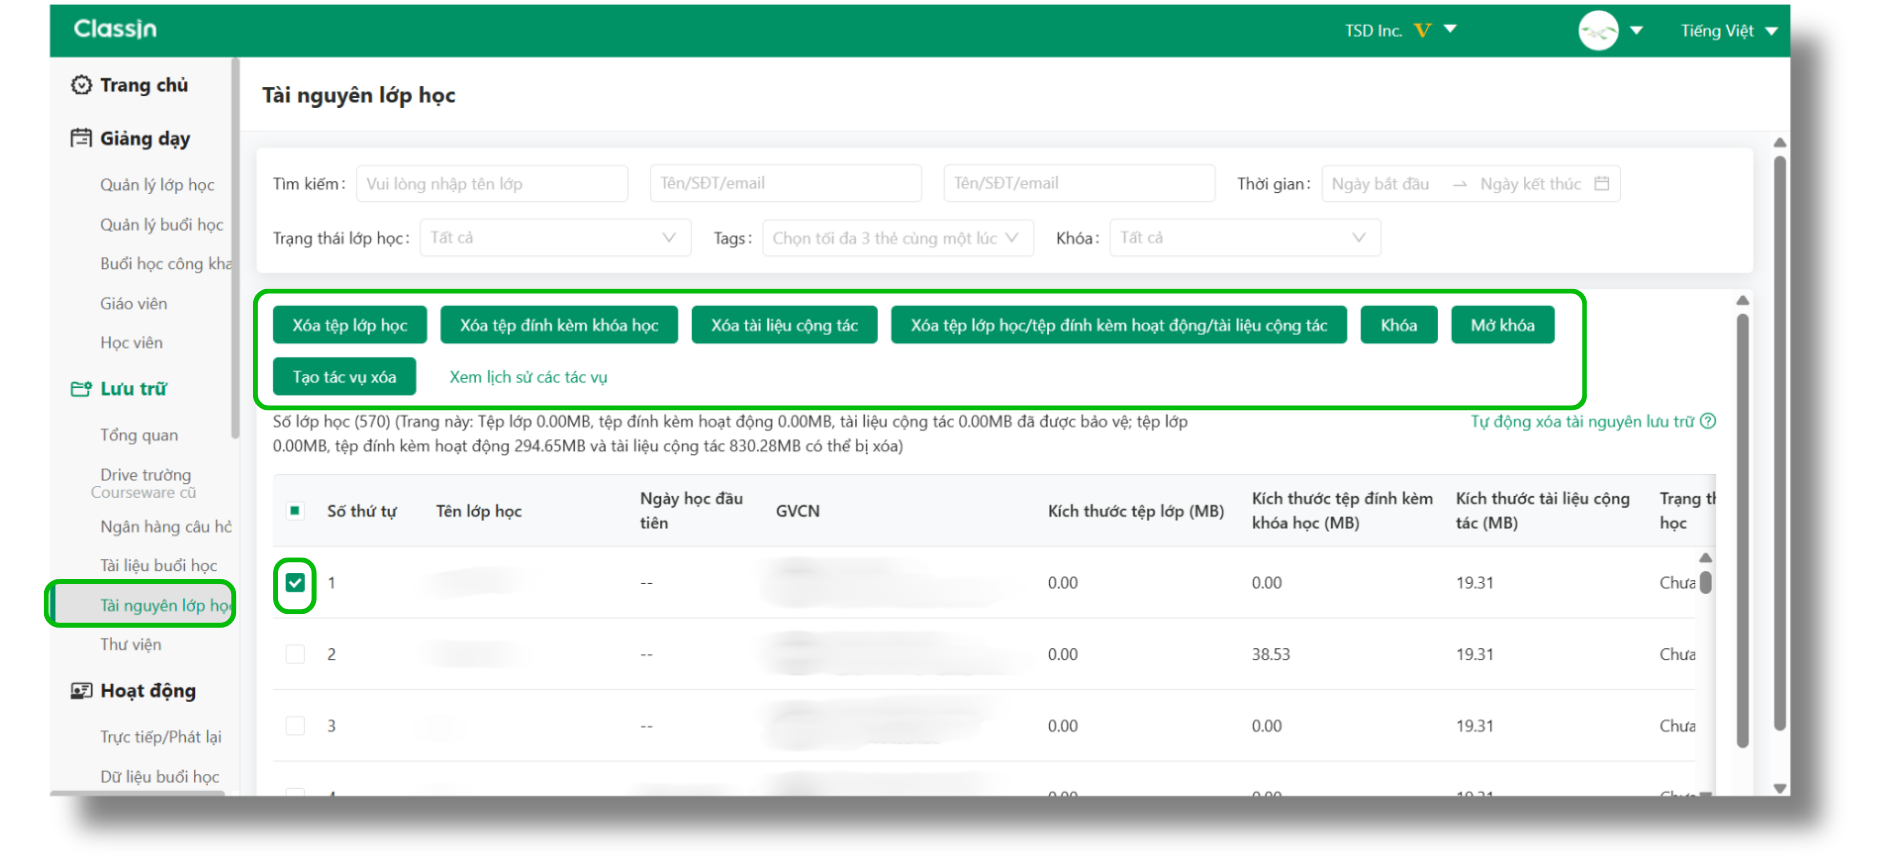Open the Trạng thái lớp học dropdown
The width and height of the screenshot is (1901, 864).
(x=554, y=238)
